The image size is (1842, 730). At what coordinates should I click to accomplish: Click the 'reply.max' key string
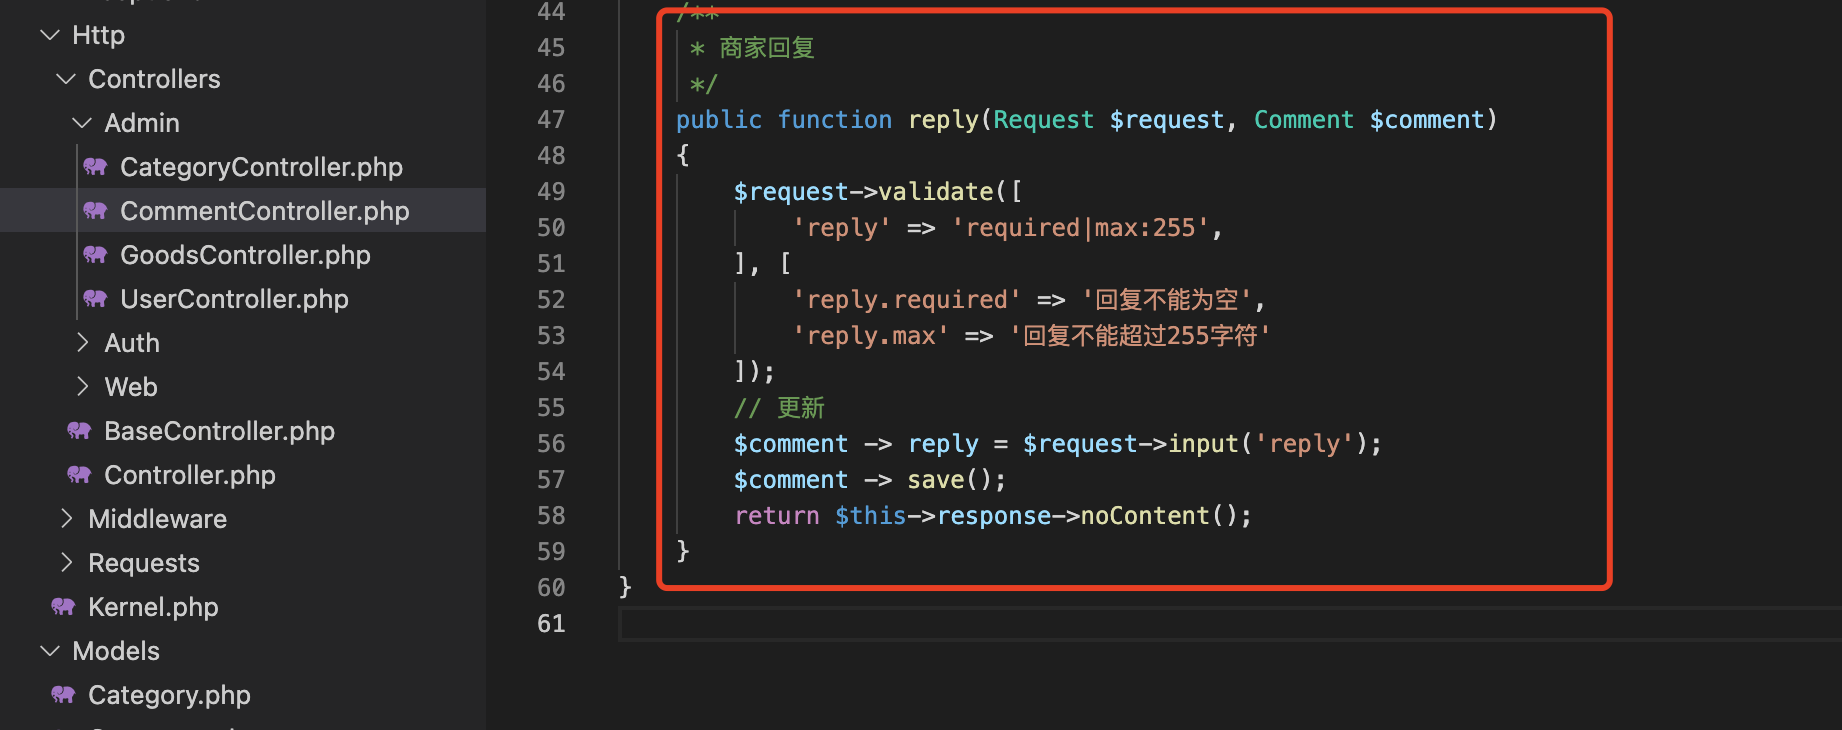871,336
